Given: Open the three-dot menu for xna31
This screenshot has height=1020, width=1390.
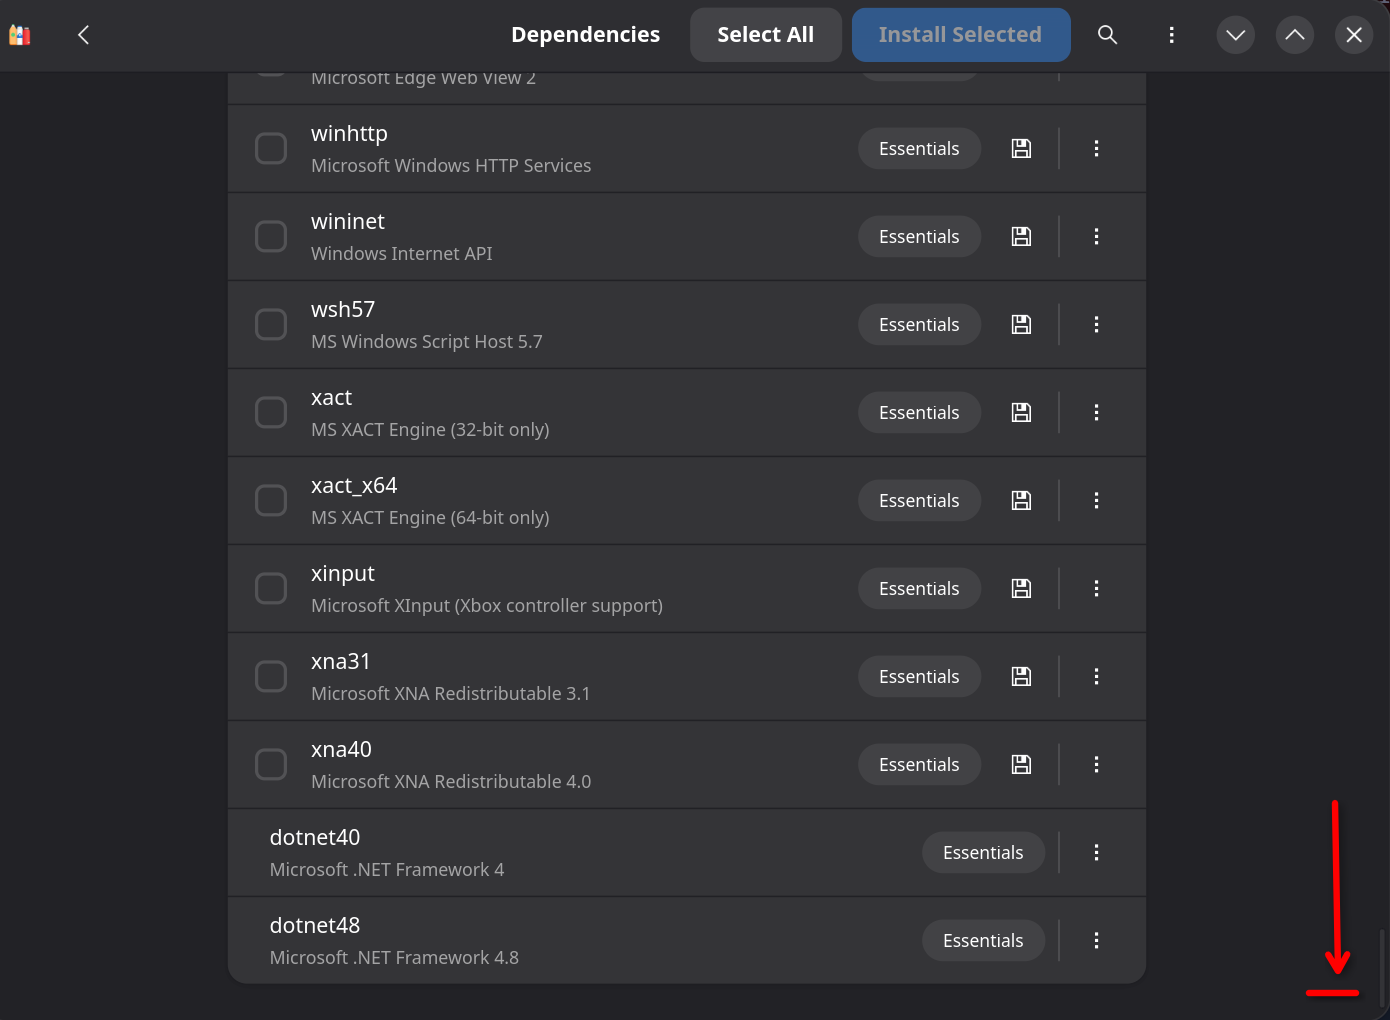Looking at the screenshot, I should tap(1097, 677).
